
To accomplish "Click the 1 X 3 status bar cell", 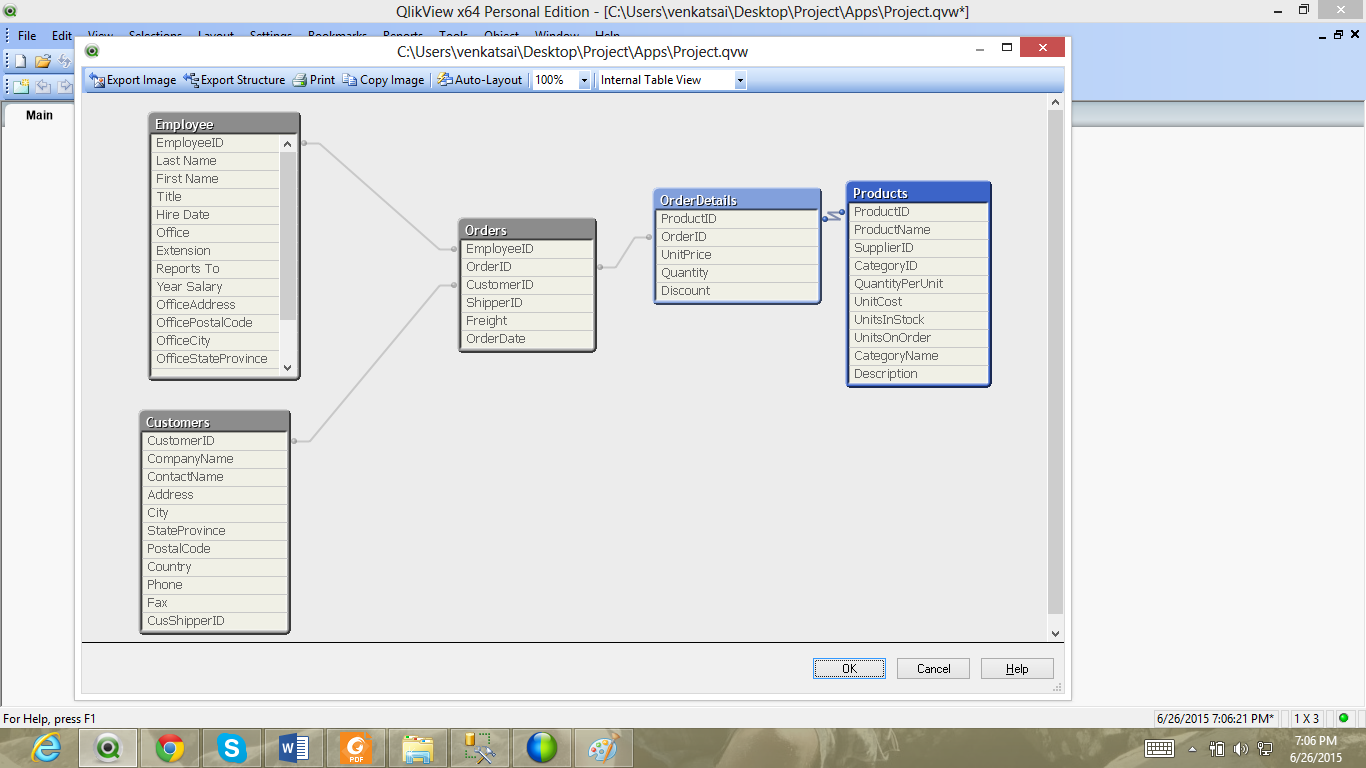I will (x=1306, y=718).
